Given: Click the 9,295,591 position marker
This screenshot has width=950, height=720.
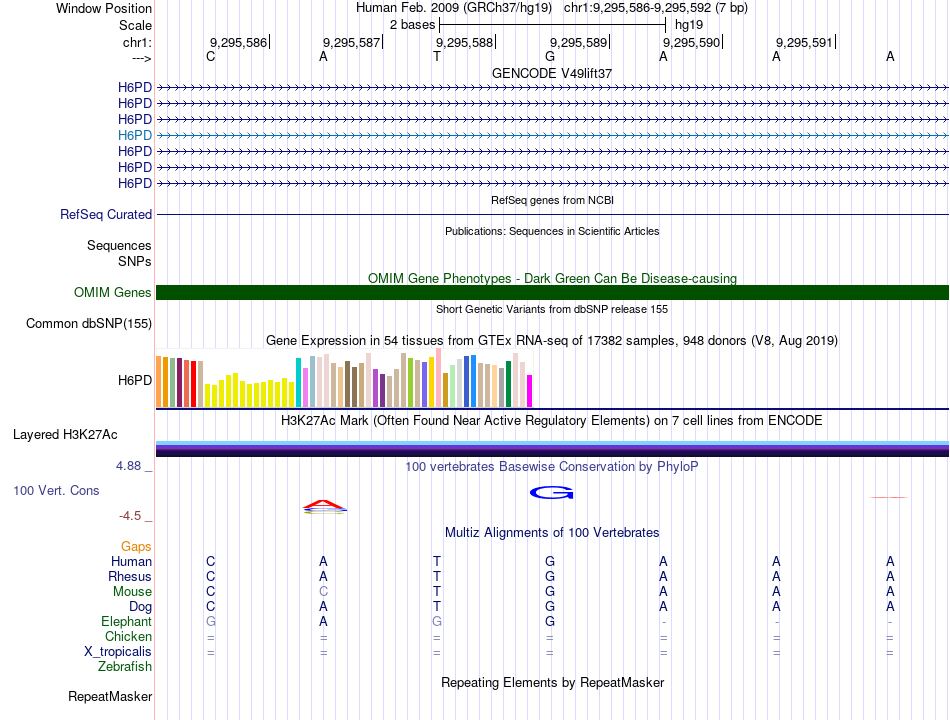Looking at the screenshot, I should pos(805,42).
